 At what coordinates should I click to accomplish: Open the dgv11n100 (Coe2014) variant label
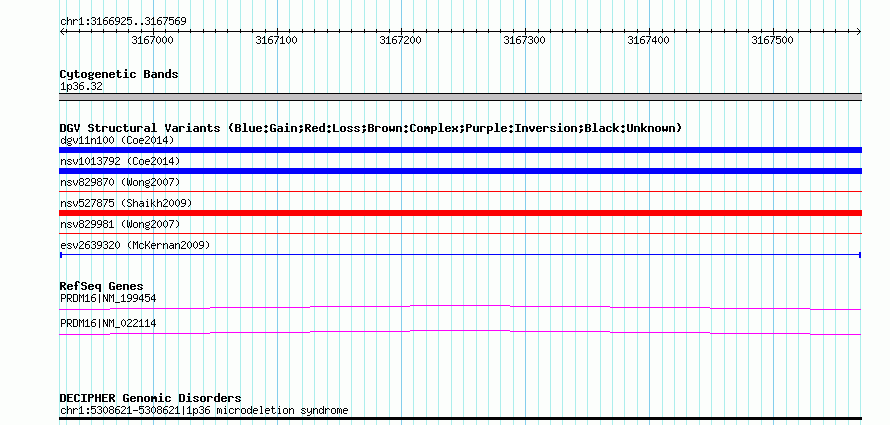(x=117, y=140)
